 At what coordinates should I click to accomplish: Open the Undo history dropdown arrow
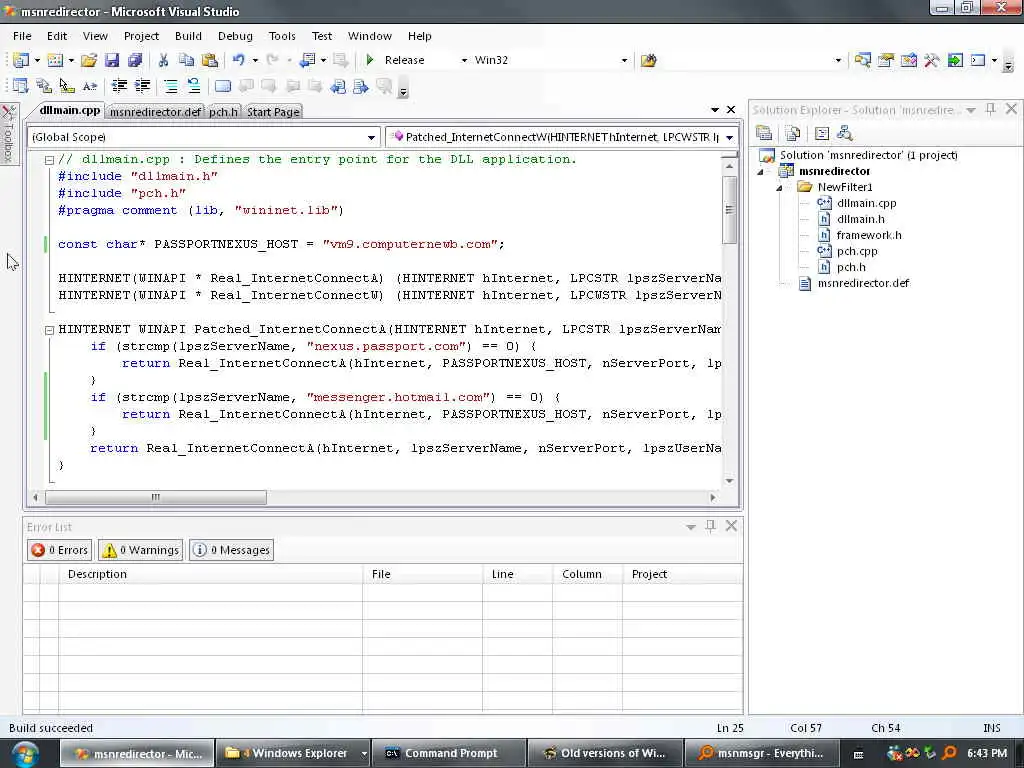click(255, 60)
